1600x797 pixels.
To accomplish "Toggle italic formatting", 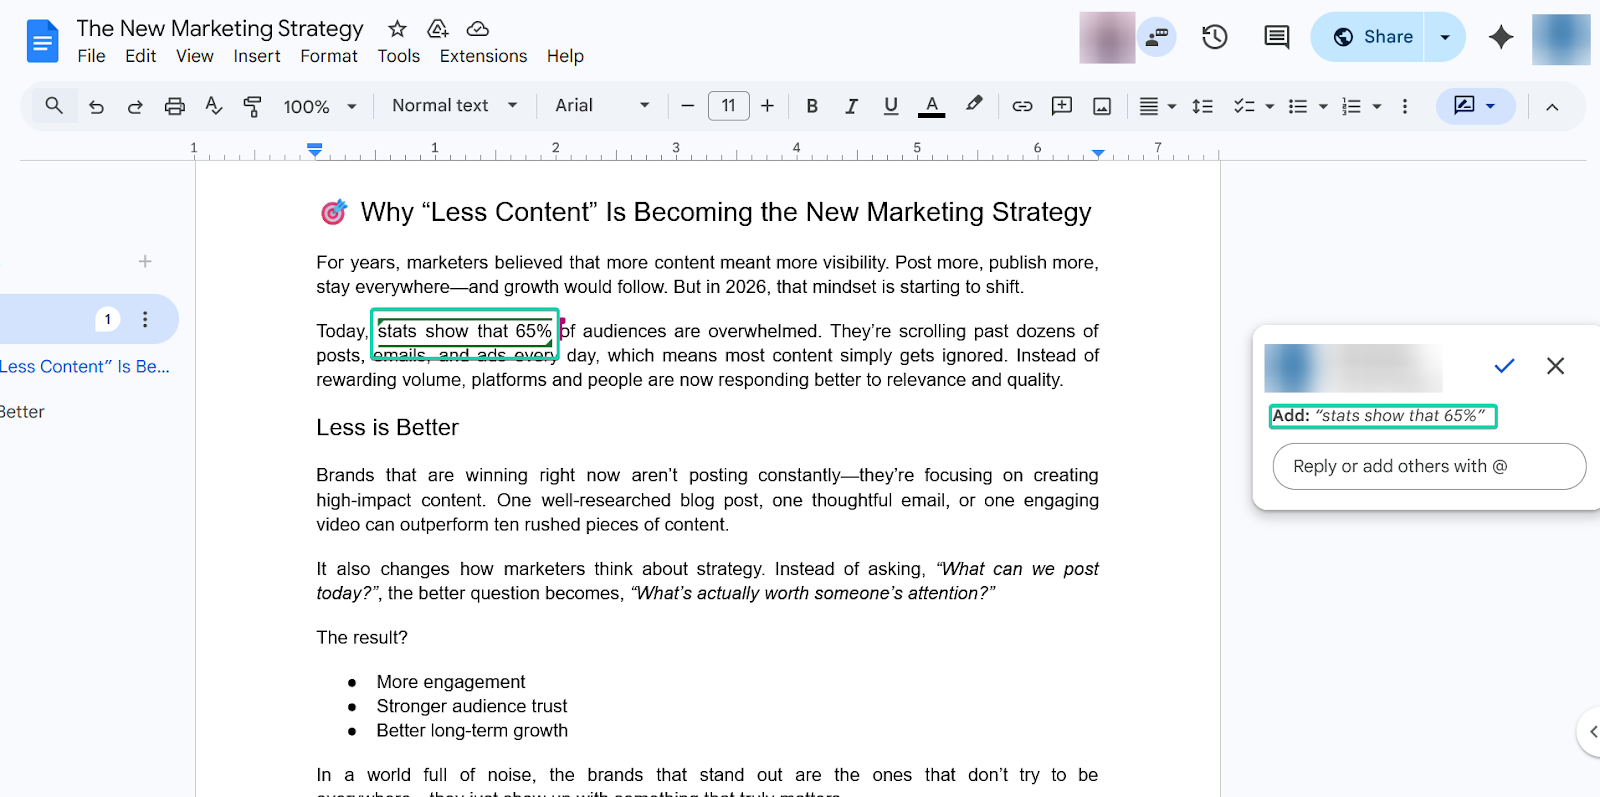I will coord(851,106).
